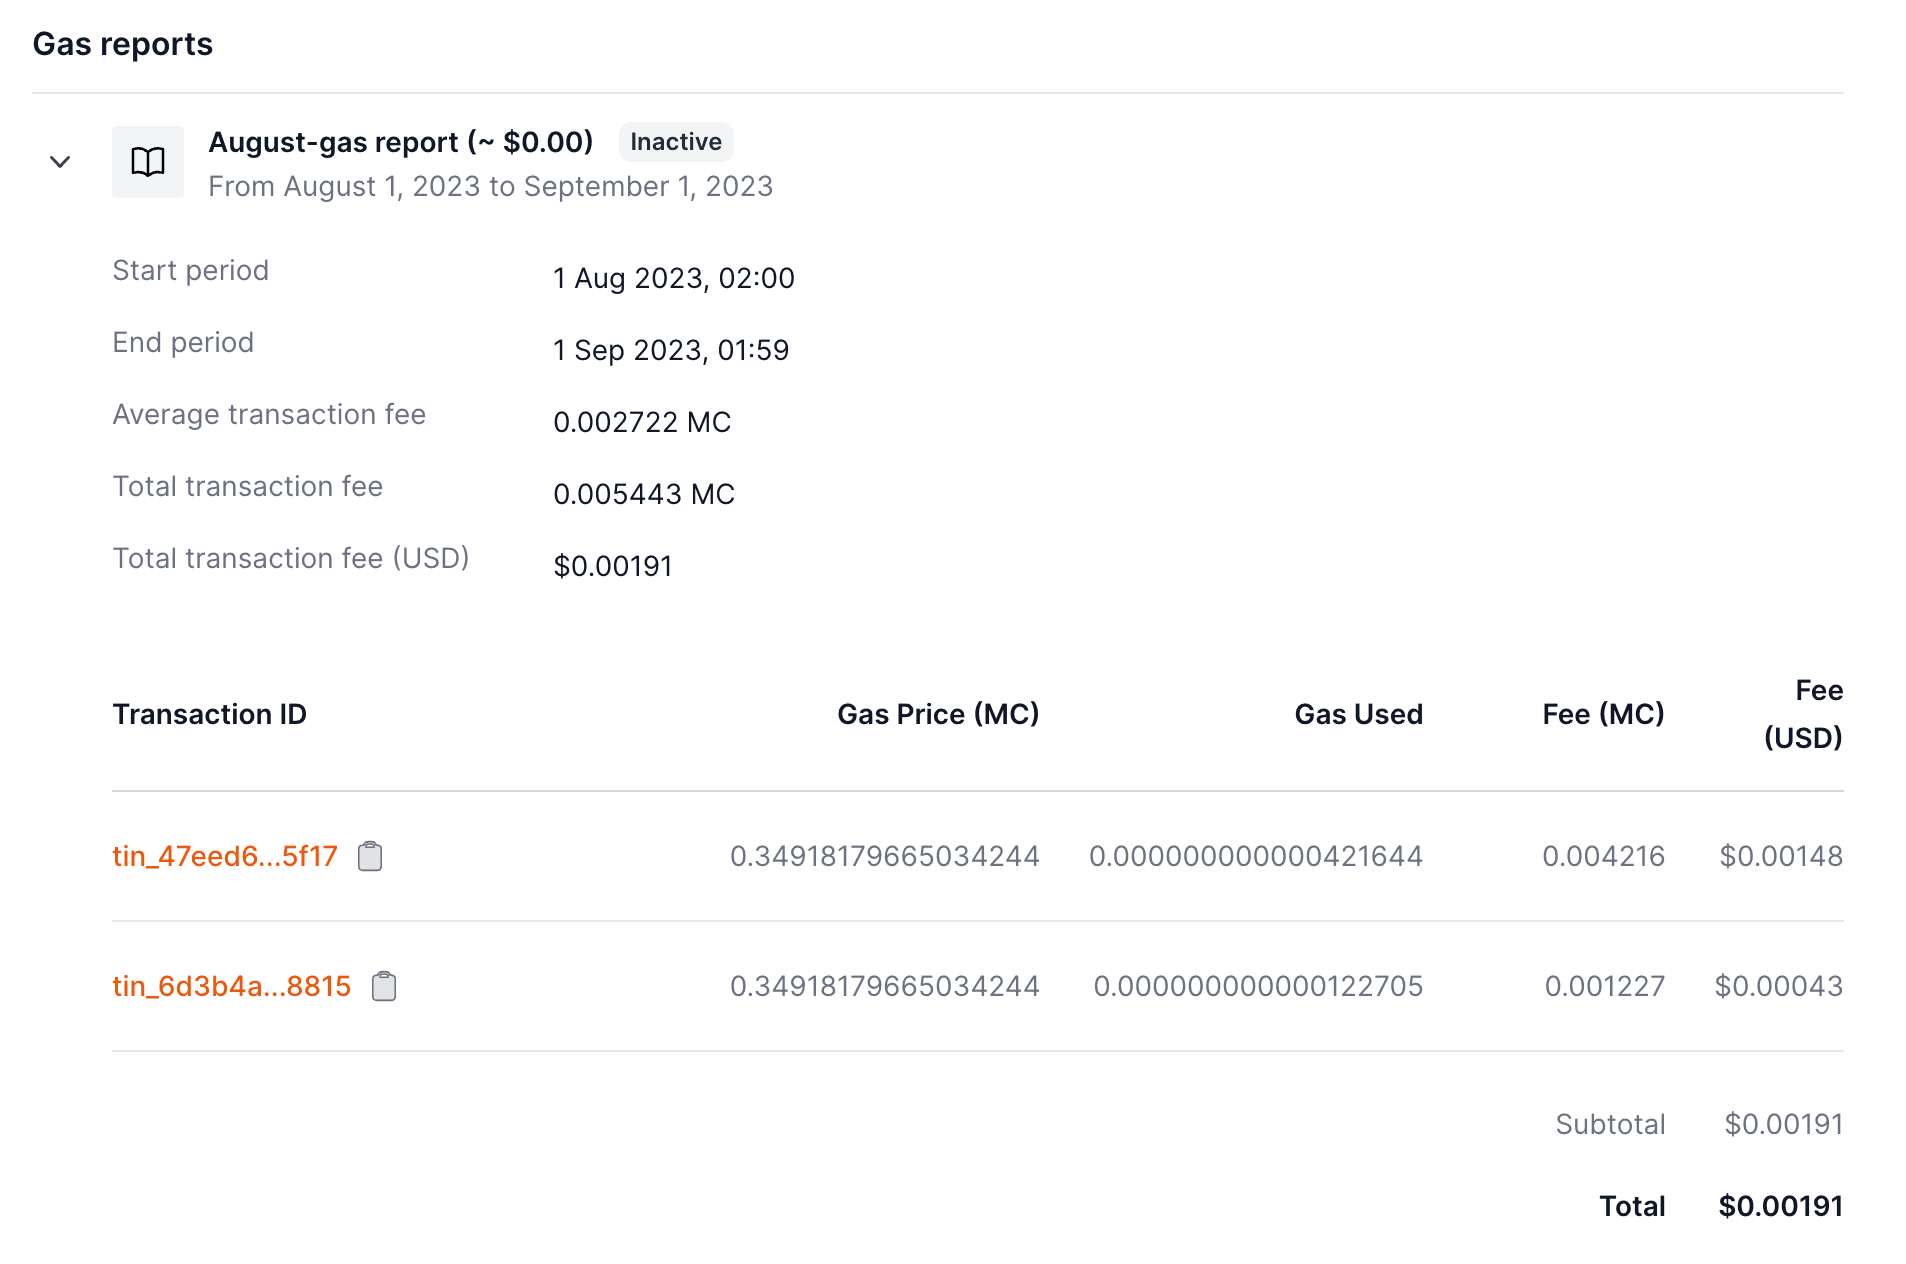The image size is (1906, 1264).
Task: Click the Gas Used column header
Action: coord(1358,714)
